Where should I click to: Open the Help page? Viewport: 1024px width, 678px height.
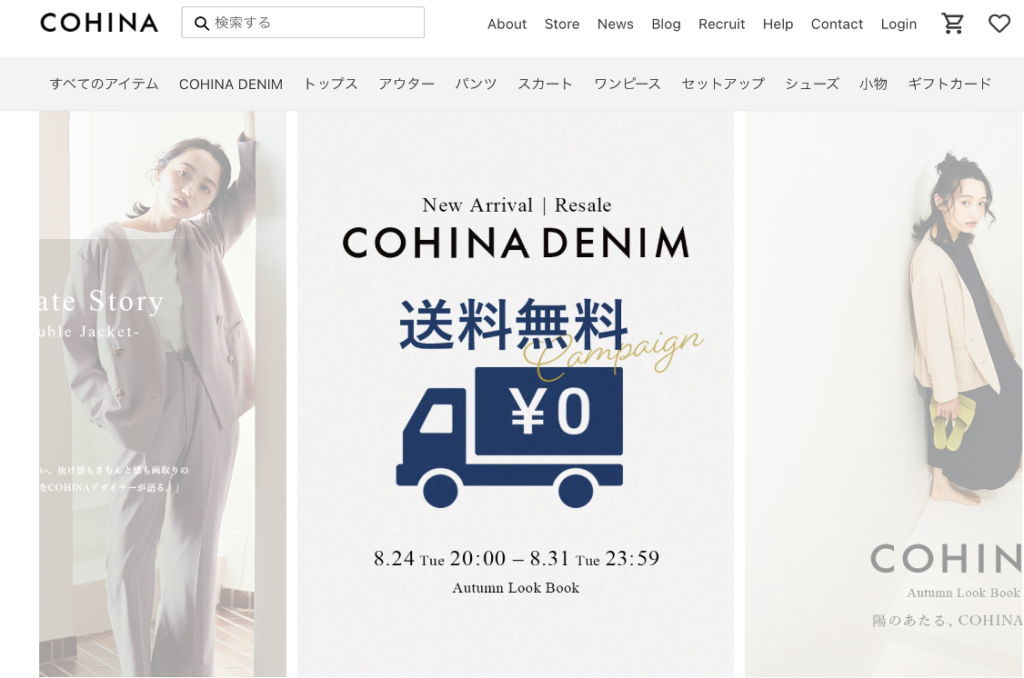coord(778,24)
